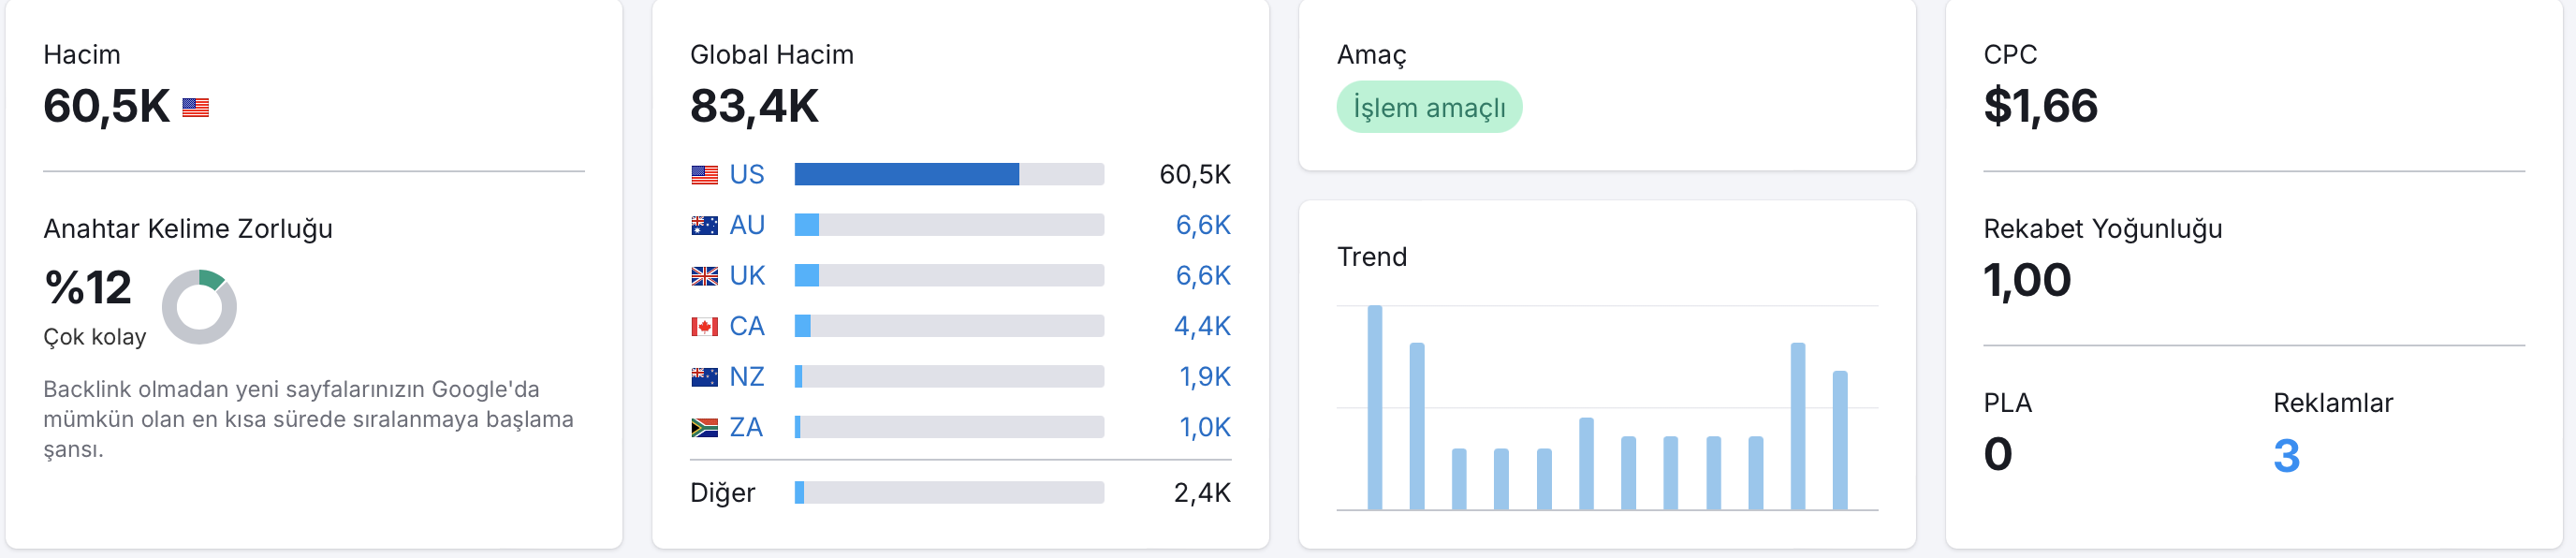Screen dimensions: 2576x558
Task: Click the US volume progress bar
Action: pos(949,175)
